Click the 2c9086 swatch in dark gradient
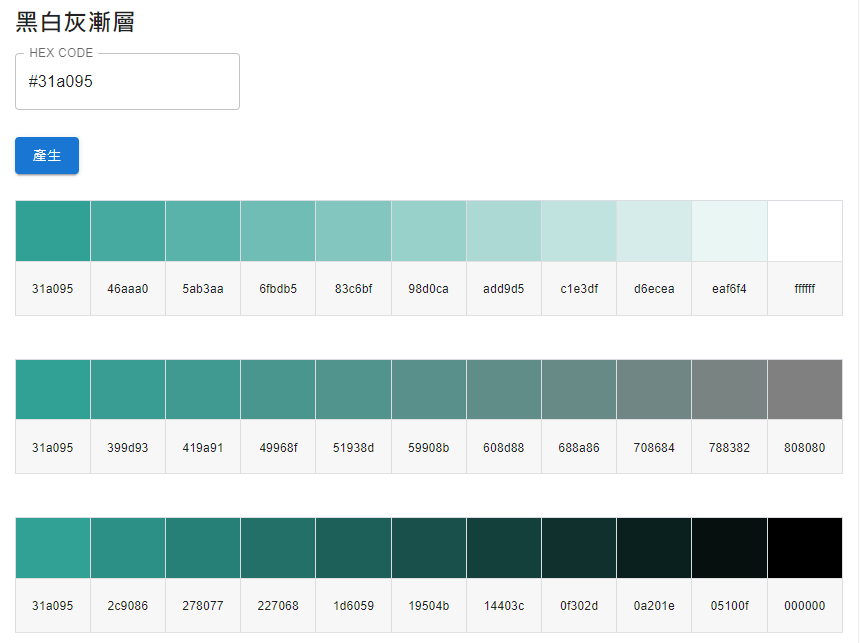The width and height of the screenshot is (860, 643). point(127,546)
